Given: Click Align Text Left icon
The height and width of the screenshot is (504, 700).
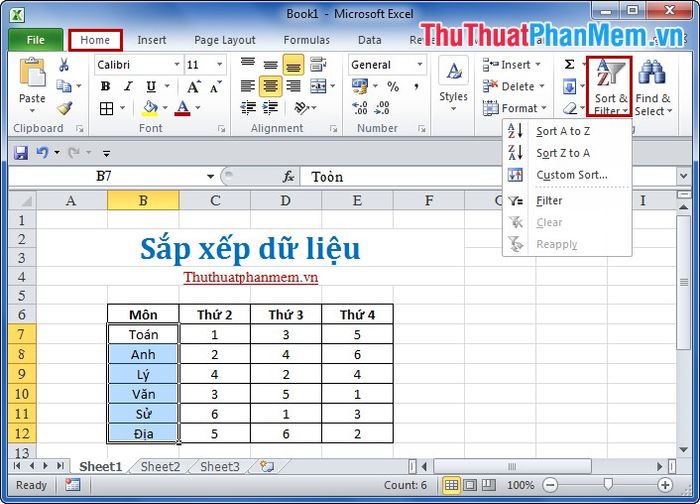Looking at the screenshot, I should tap(248, 86).
